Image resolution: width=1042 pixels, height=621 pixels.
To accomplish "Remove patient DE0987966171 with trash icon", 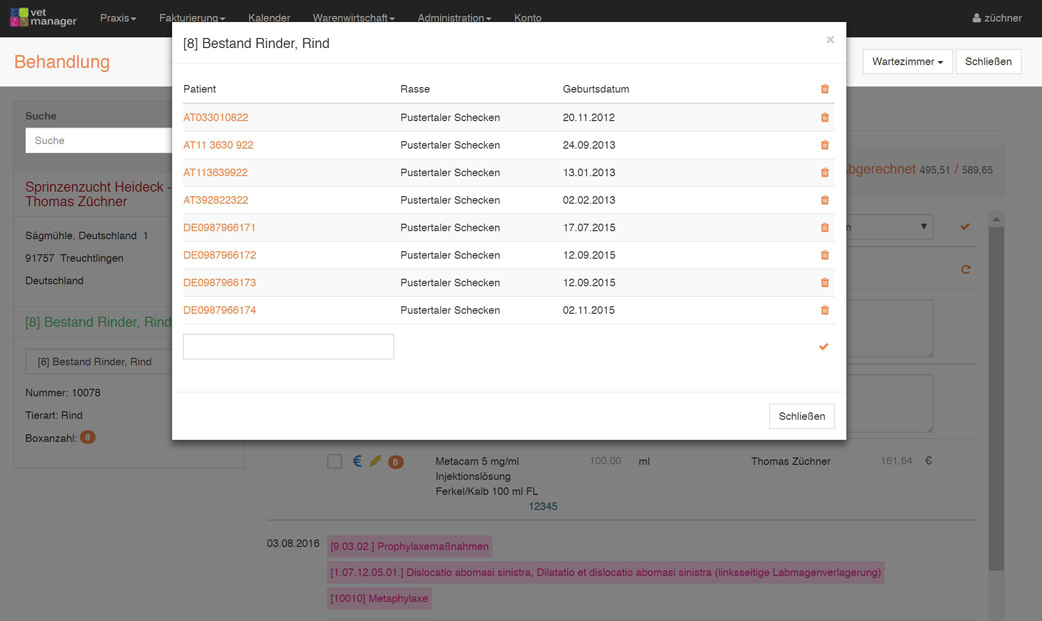I will [x=824, y=228].
